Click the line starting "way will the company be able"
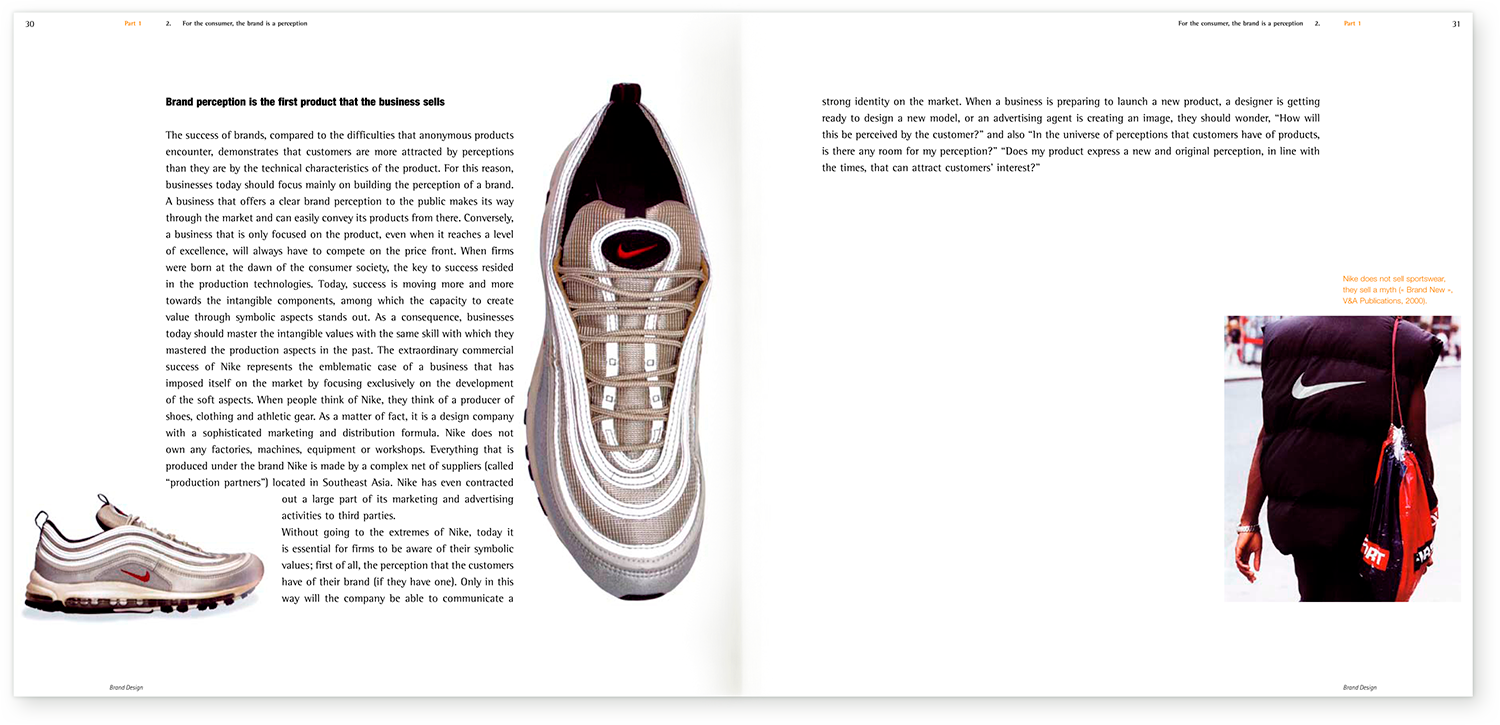The width and height of the screenshot is (1500, 725). click(x=398, y=599)
